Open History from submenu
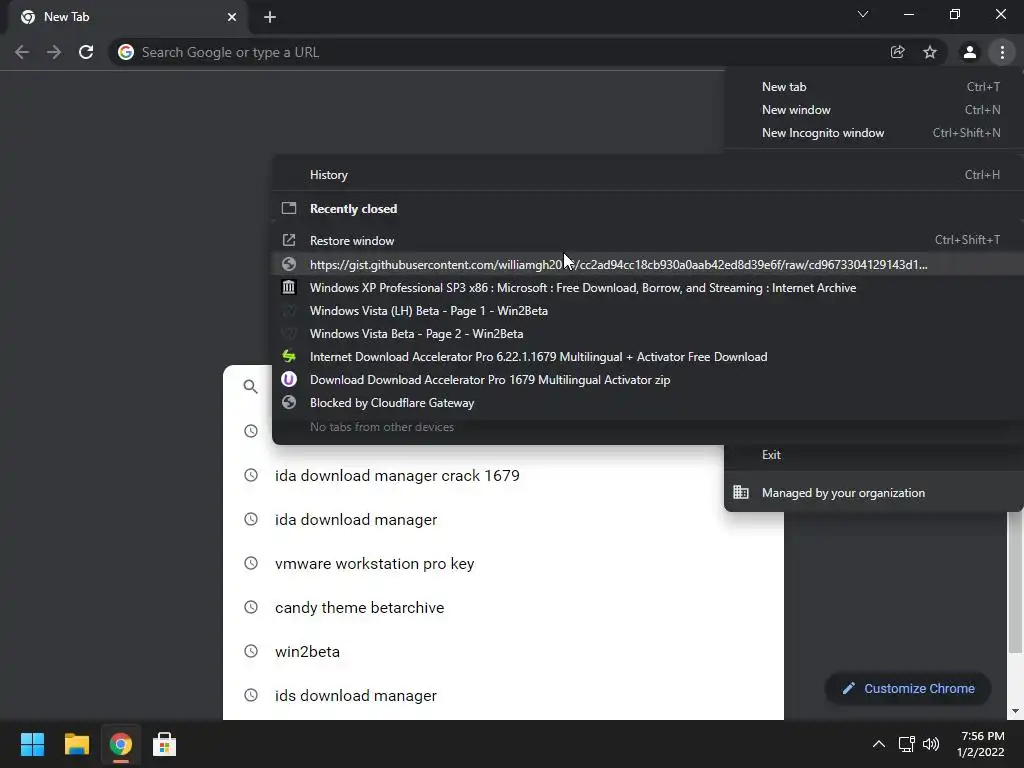The width and height of the screenshot is (1024, 768). [648, 174]
